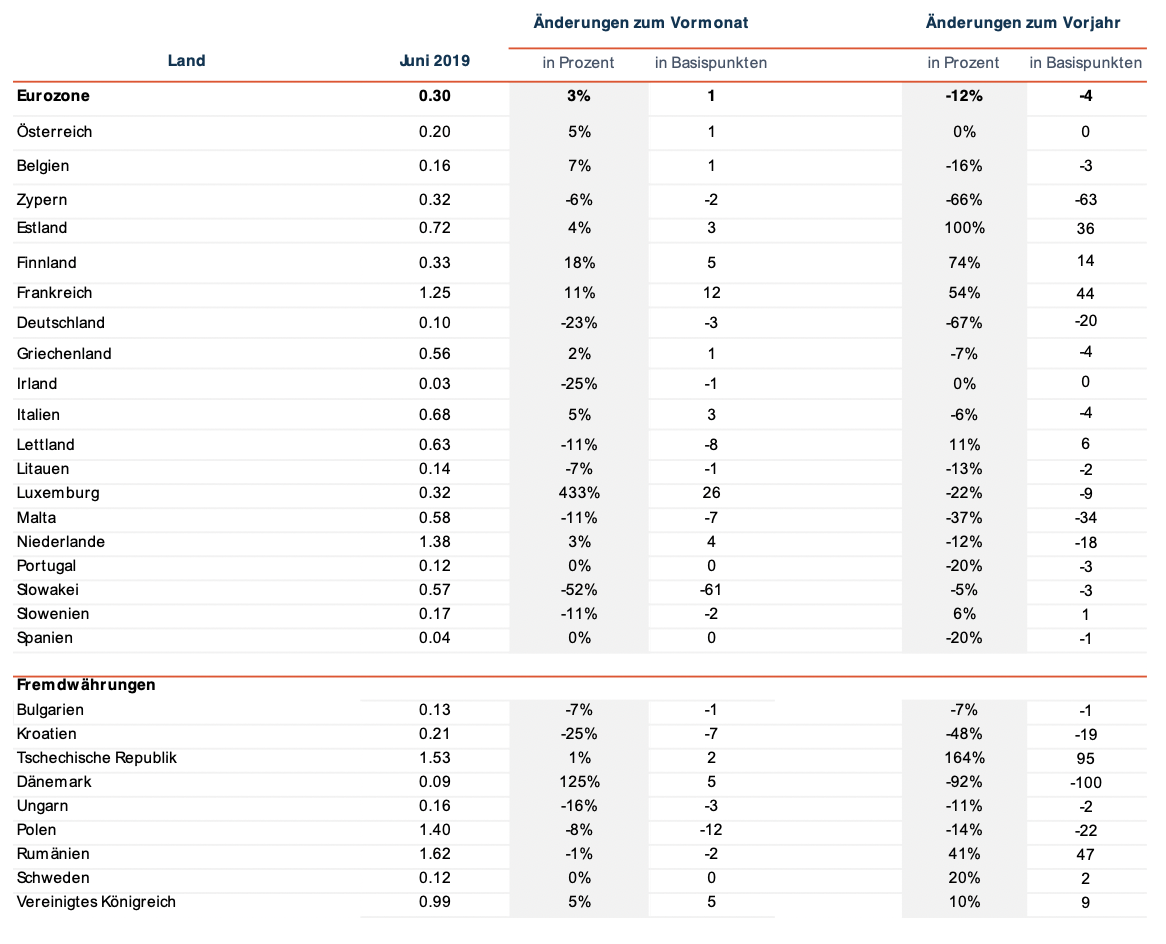The height and width of the screenshot is (944, 1166).
Task: Select the Änderungen zum Vorjahr heading
Action: click(1022, 23)
